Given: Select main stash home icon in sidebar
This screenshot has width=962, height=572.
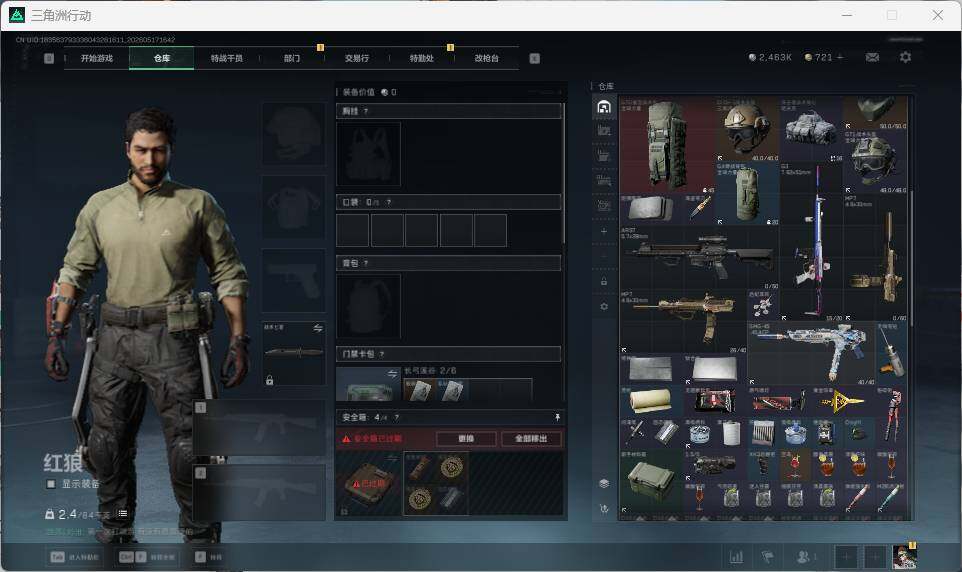Looking at the screenshot, I should point(604,107).
